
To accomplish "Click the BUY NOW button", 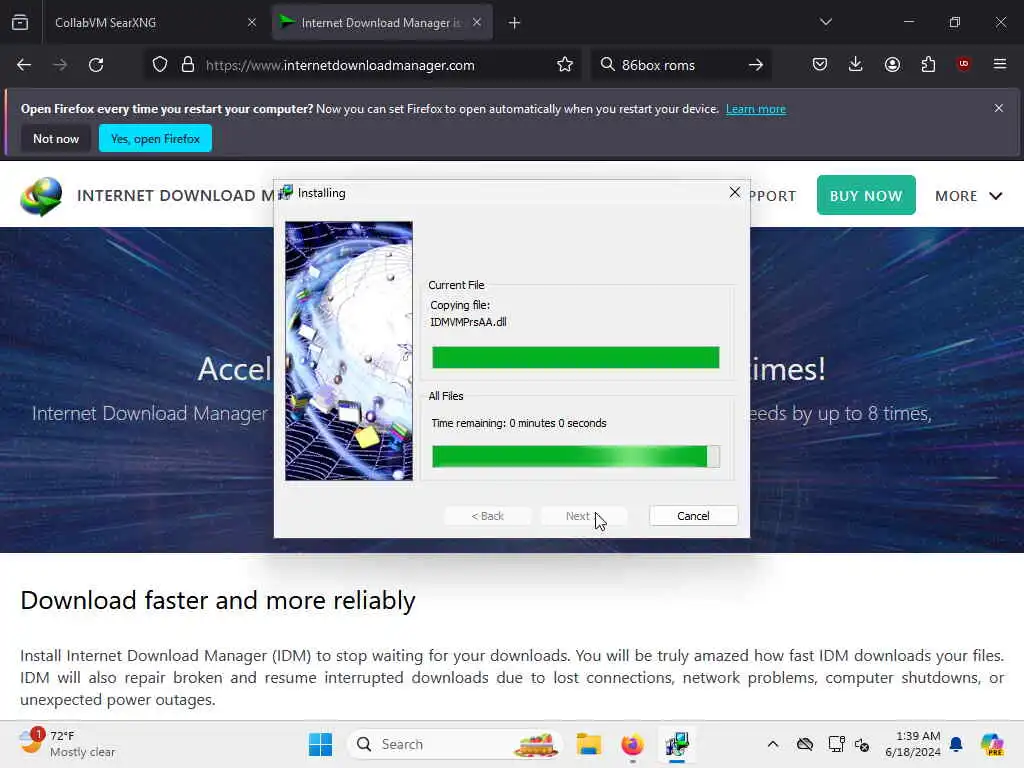I will (x=866, y=195).
